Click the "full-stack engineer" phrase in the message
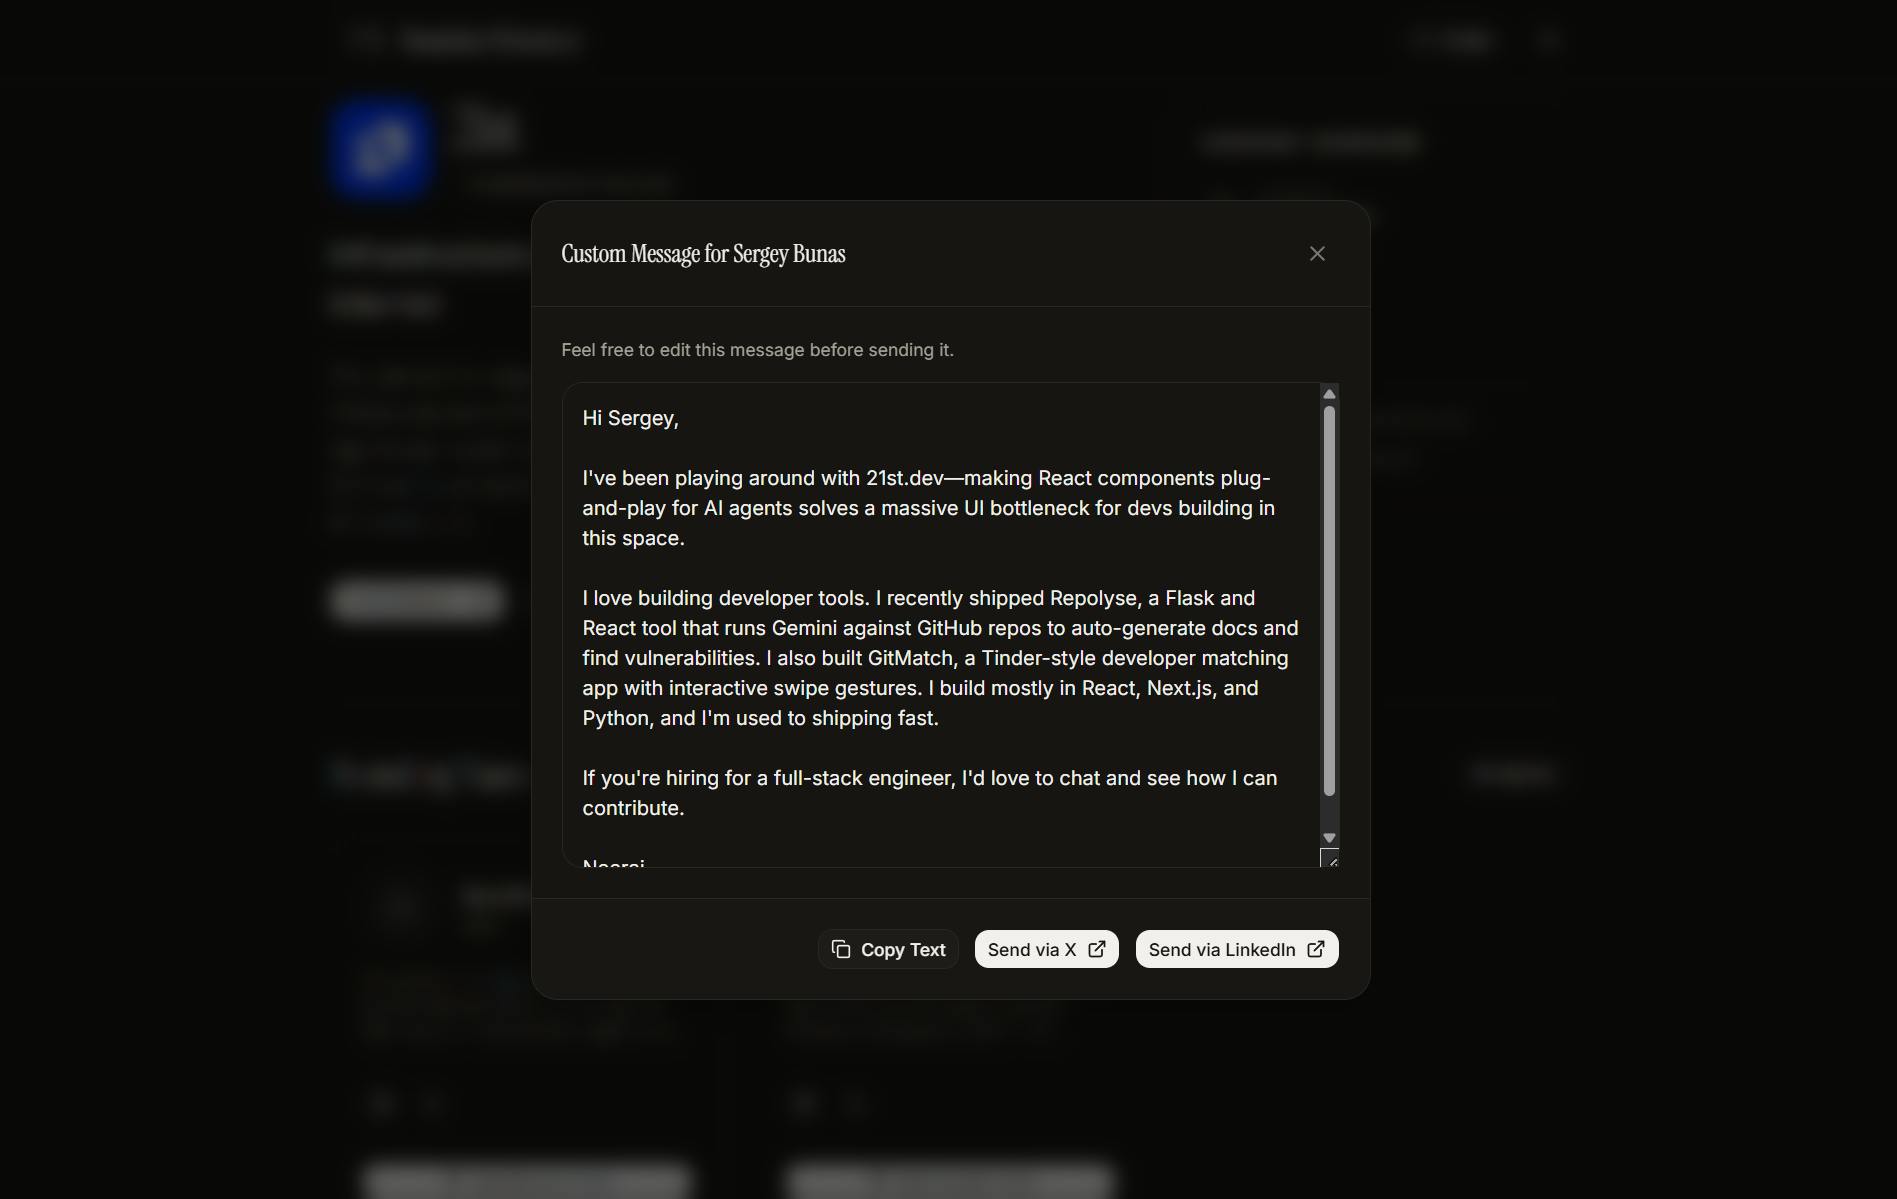1897x1199 pixels. pos(864,778)
